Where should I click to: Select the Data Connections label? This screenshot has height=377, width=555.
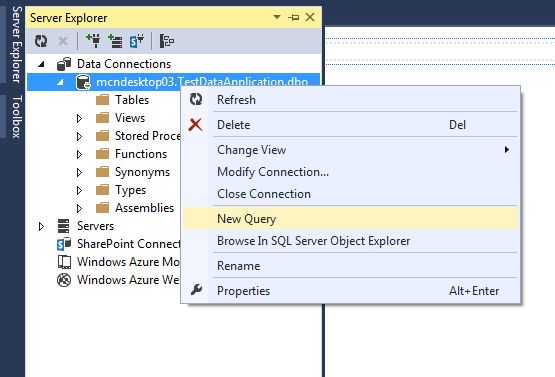coord(124,64)
